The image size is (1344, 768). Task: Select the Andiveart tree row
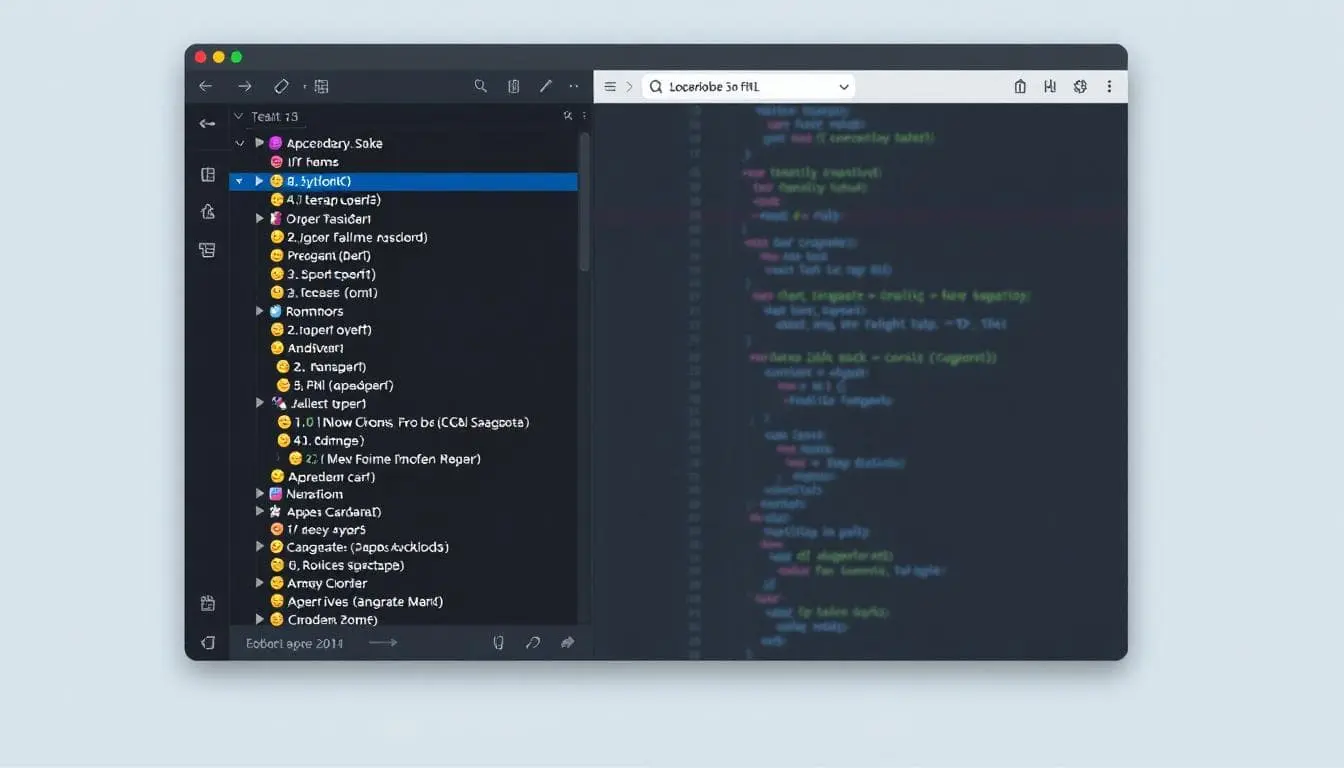(x=403, y=348)
